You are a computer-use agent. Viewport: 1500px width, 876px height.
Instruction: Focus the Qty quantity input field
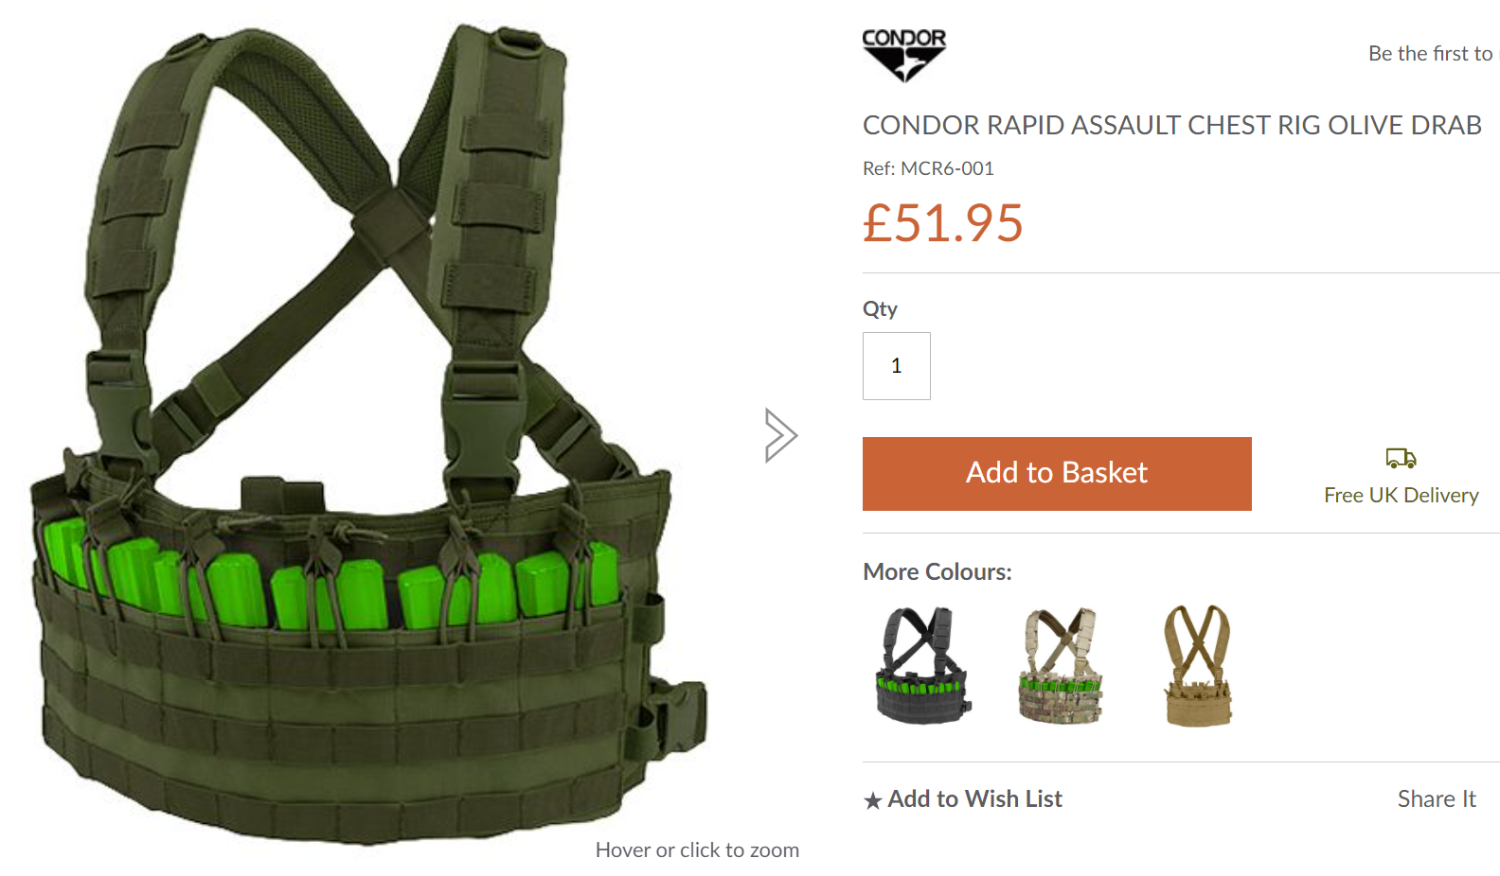[897, 366]
